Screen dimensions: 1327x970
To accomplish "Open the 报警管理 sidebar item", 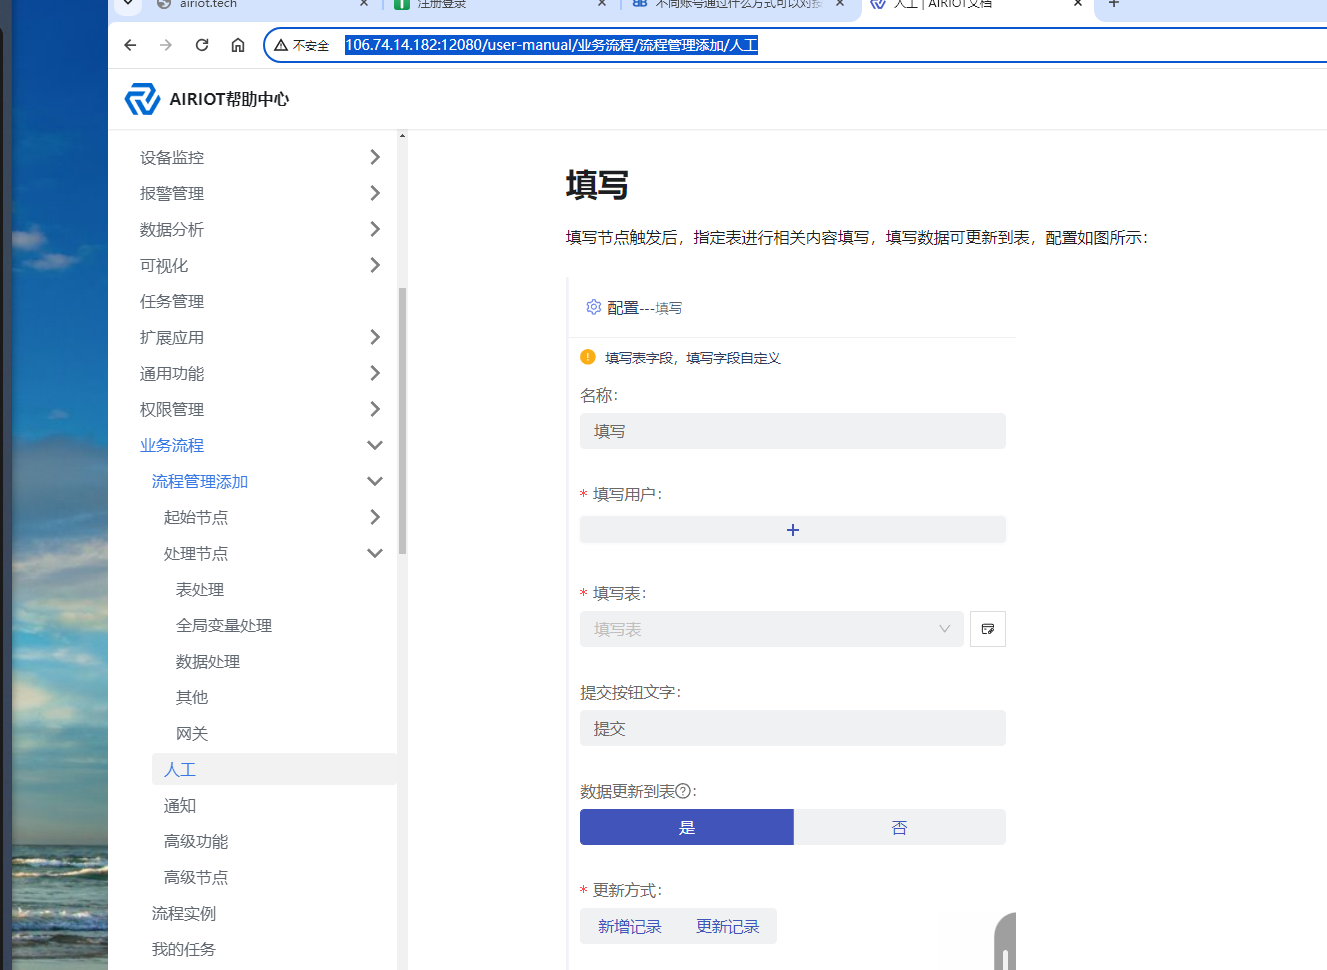I will [172, 193].
